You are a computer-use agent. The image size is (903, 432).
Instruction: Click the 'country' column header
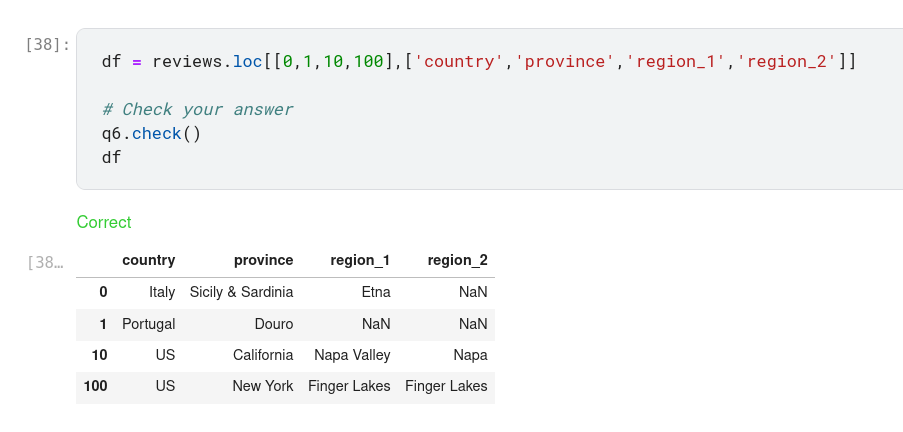point(148,260)
